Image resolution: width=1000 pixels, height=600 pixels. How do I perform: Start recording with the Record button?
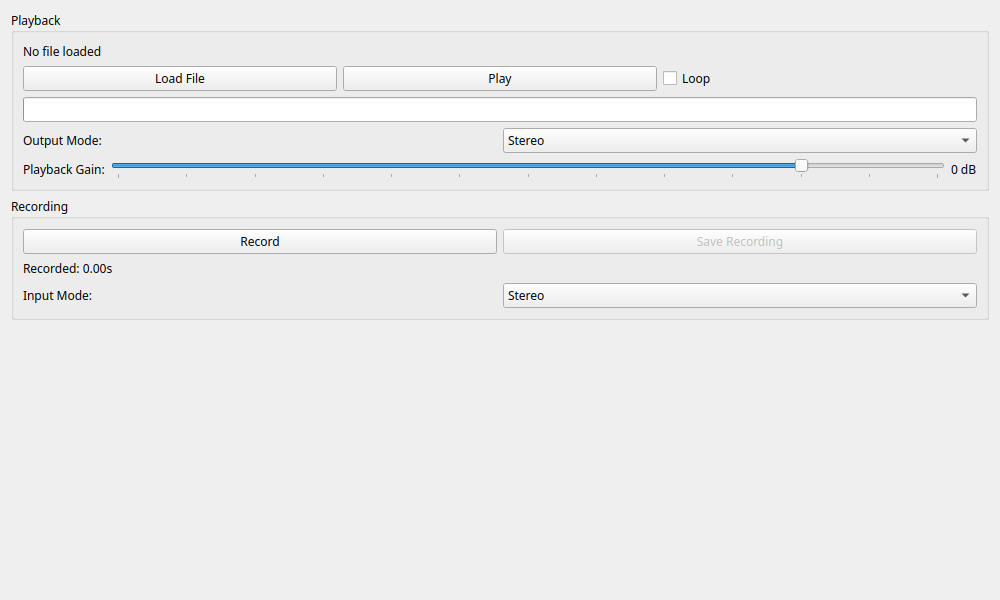(x=260, y=242)
